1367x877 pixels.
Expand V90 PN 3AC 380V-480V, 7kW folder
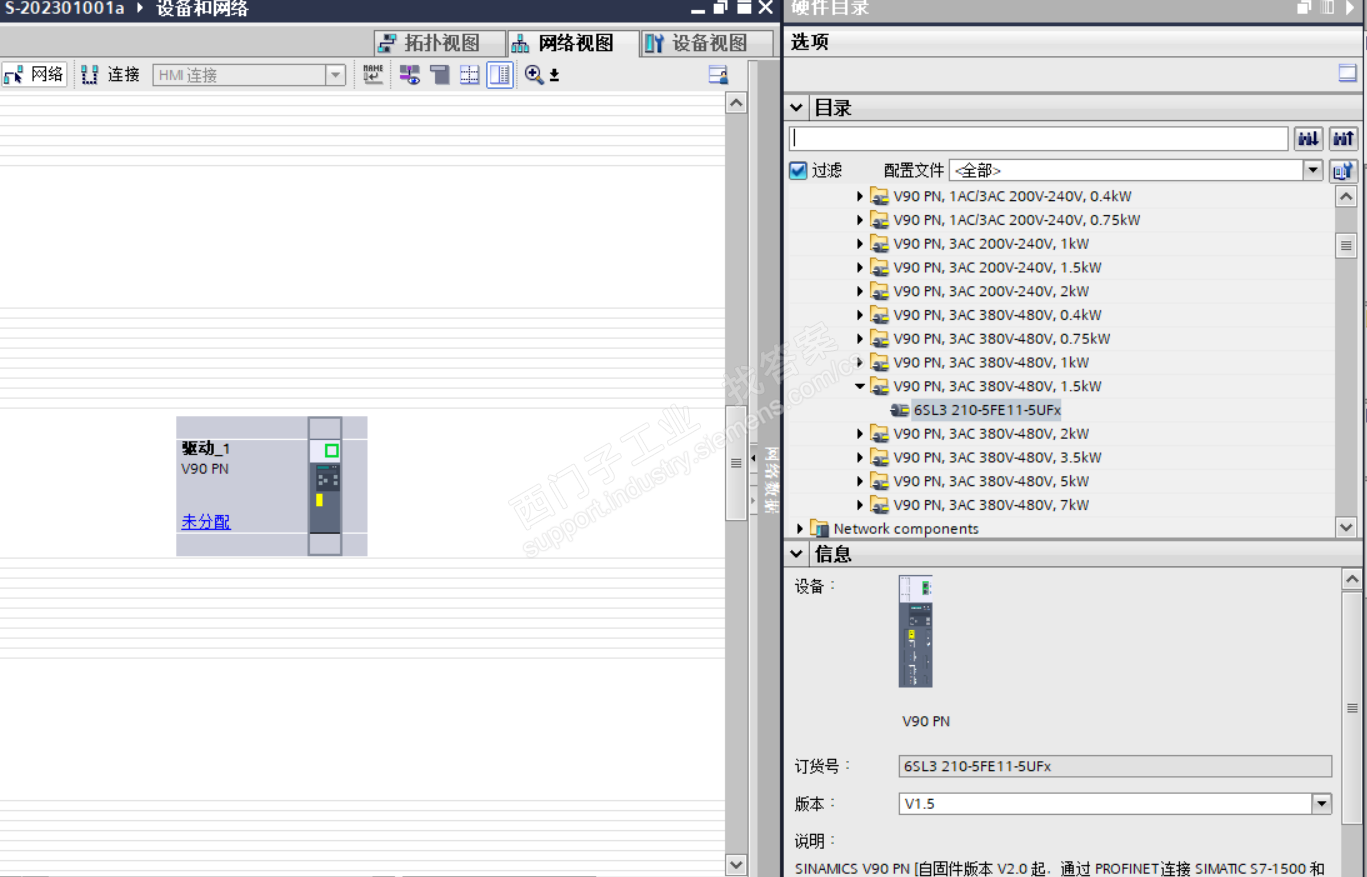coord(860,505)
